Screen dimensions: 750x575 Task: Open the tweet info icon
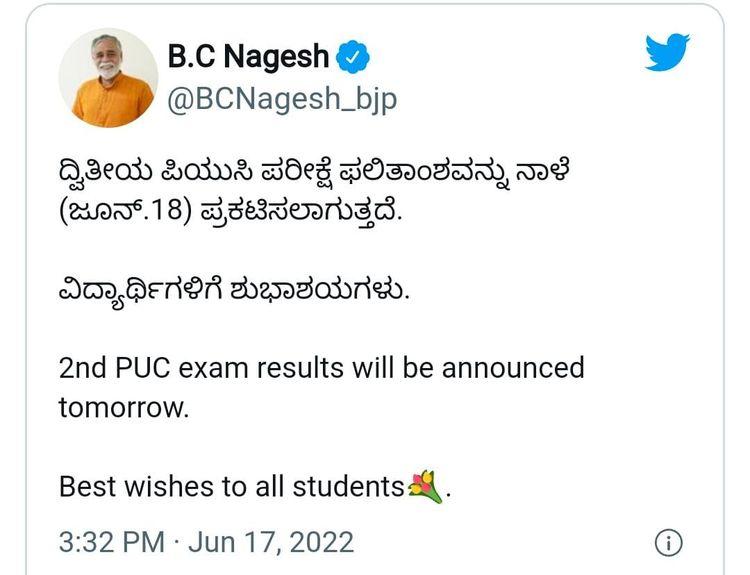pyautogui.click(x=668, y=543)
